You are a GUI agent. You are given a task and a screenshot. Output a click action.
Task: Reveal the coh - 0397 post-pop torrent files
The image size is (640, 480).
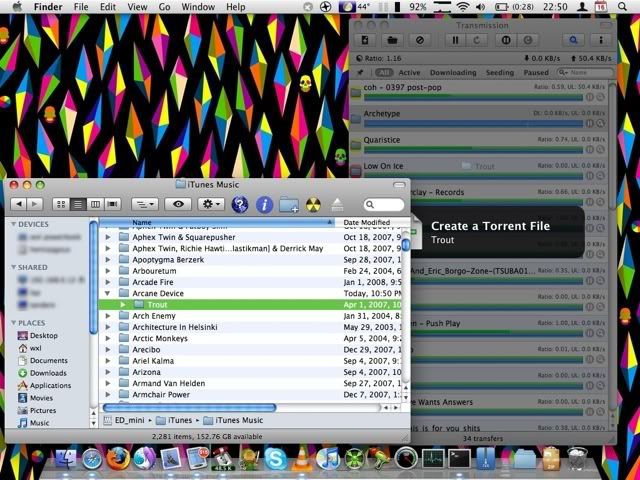pyautogui.click(x=600, y=98)
